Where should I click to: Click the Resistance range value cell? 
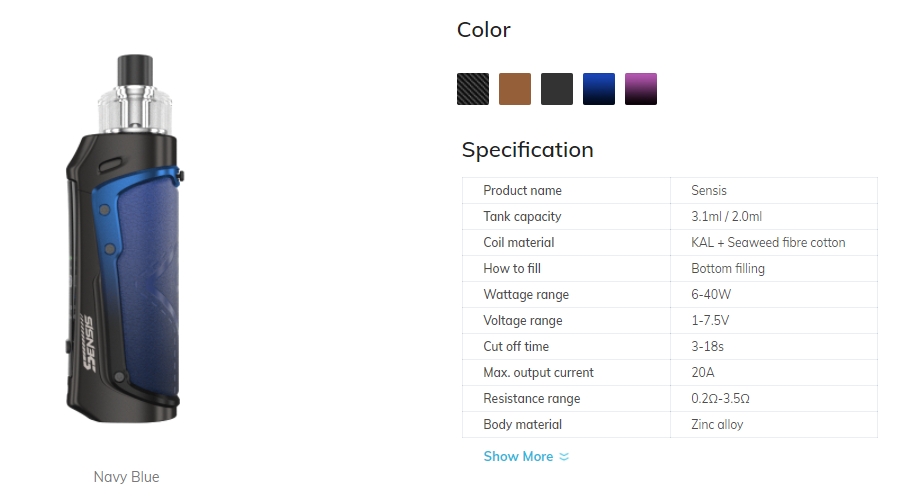pos(774,398)
